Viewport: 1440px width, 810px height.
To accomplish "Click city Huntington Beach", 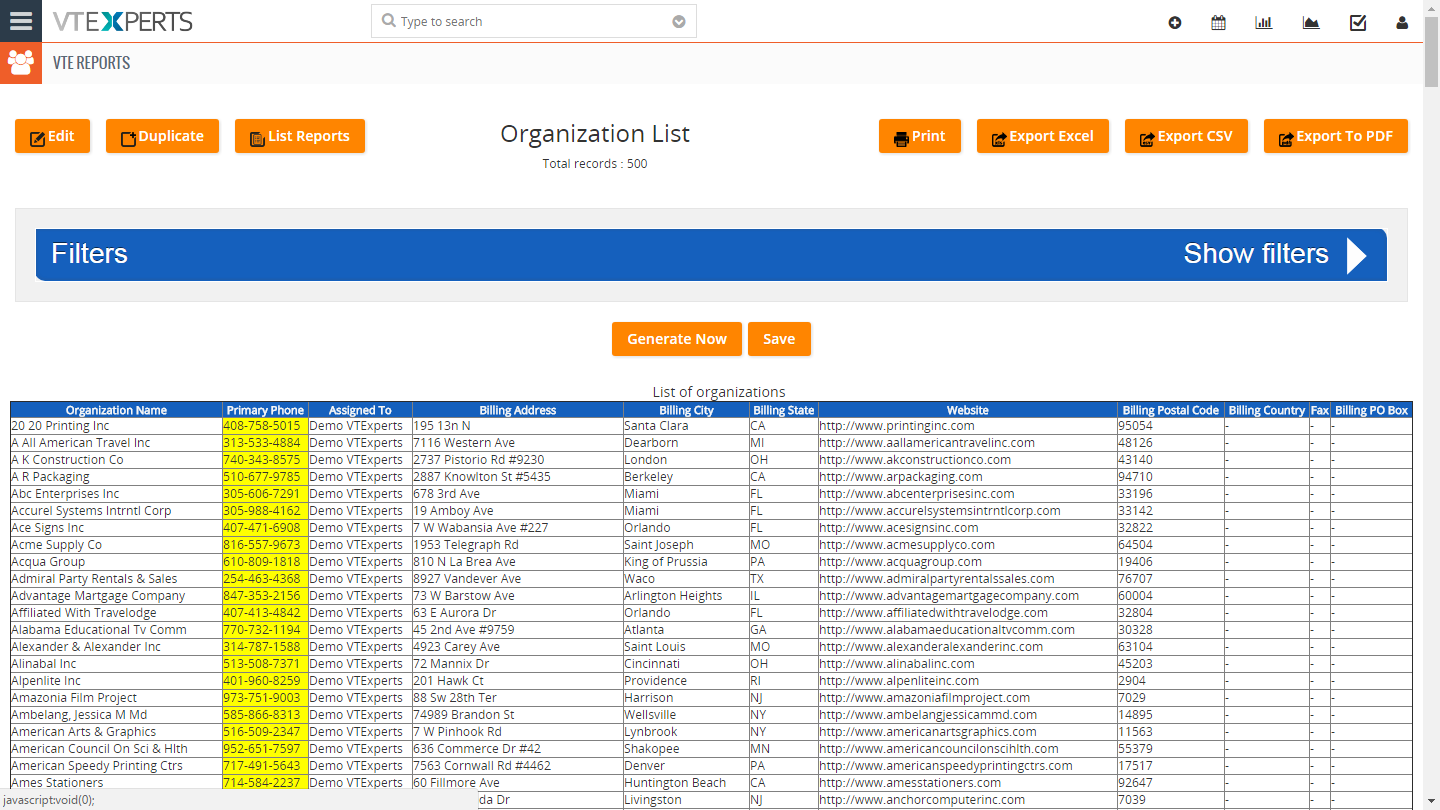I will click(x=675, y=783).
